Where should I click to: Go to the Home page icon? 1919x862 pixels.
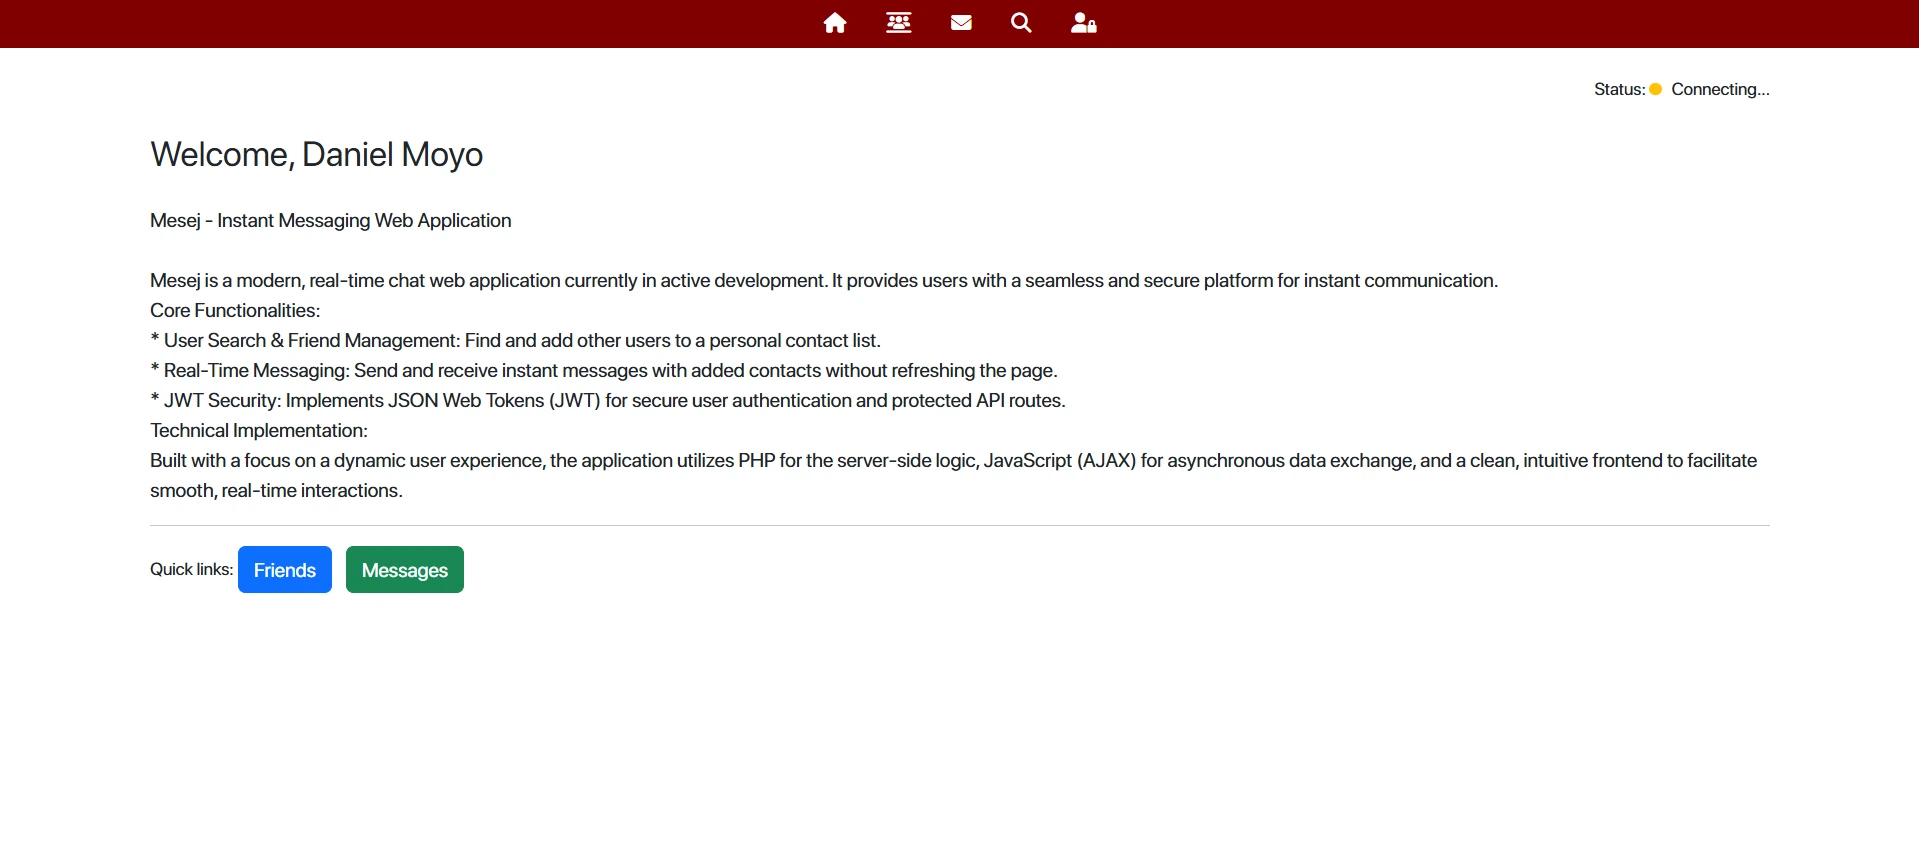pyautogui.click(x=835, y=23)
